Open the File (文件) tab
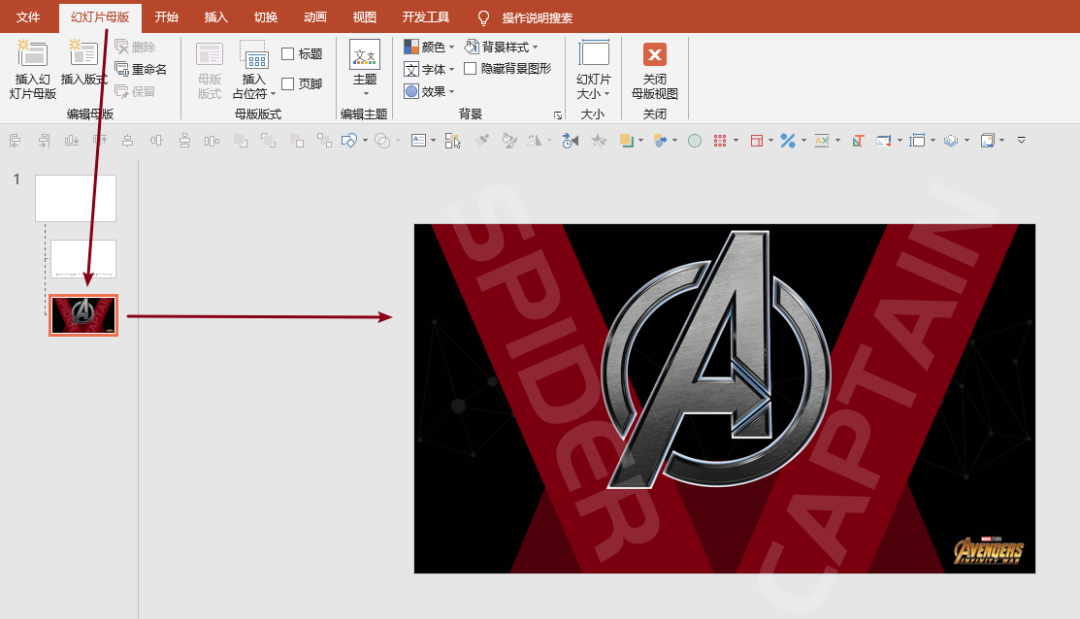1080x619 pixels. pyautogui.click(x=28, y=17)
